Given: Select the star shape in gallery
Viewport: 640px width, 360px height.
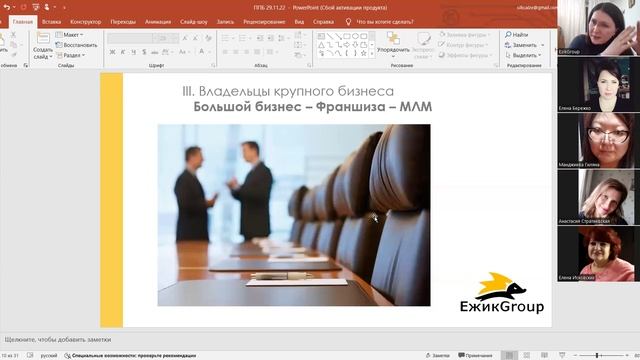Looking at the screenshot, I should pyautogui.click(x=363, y=53).
